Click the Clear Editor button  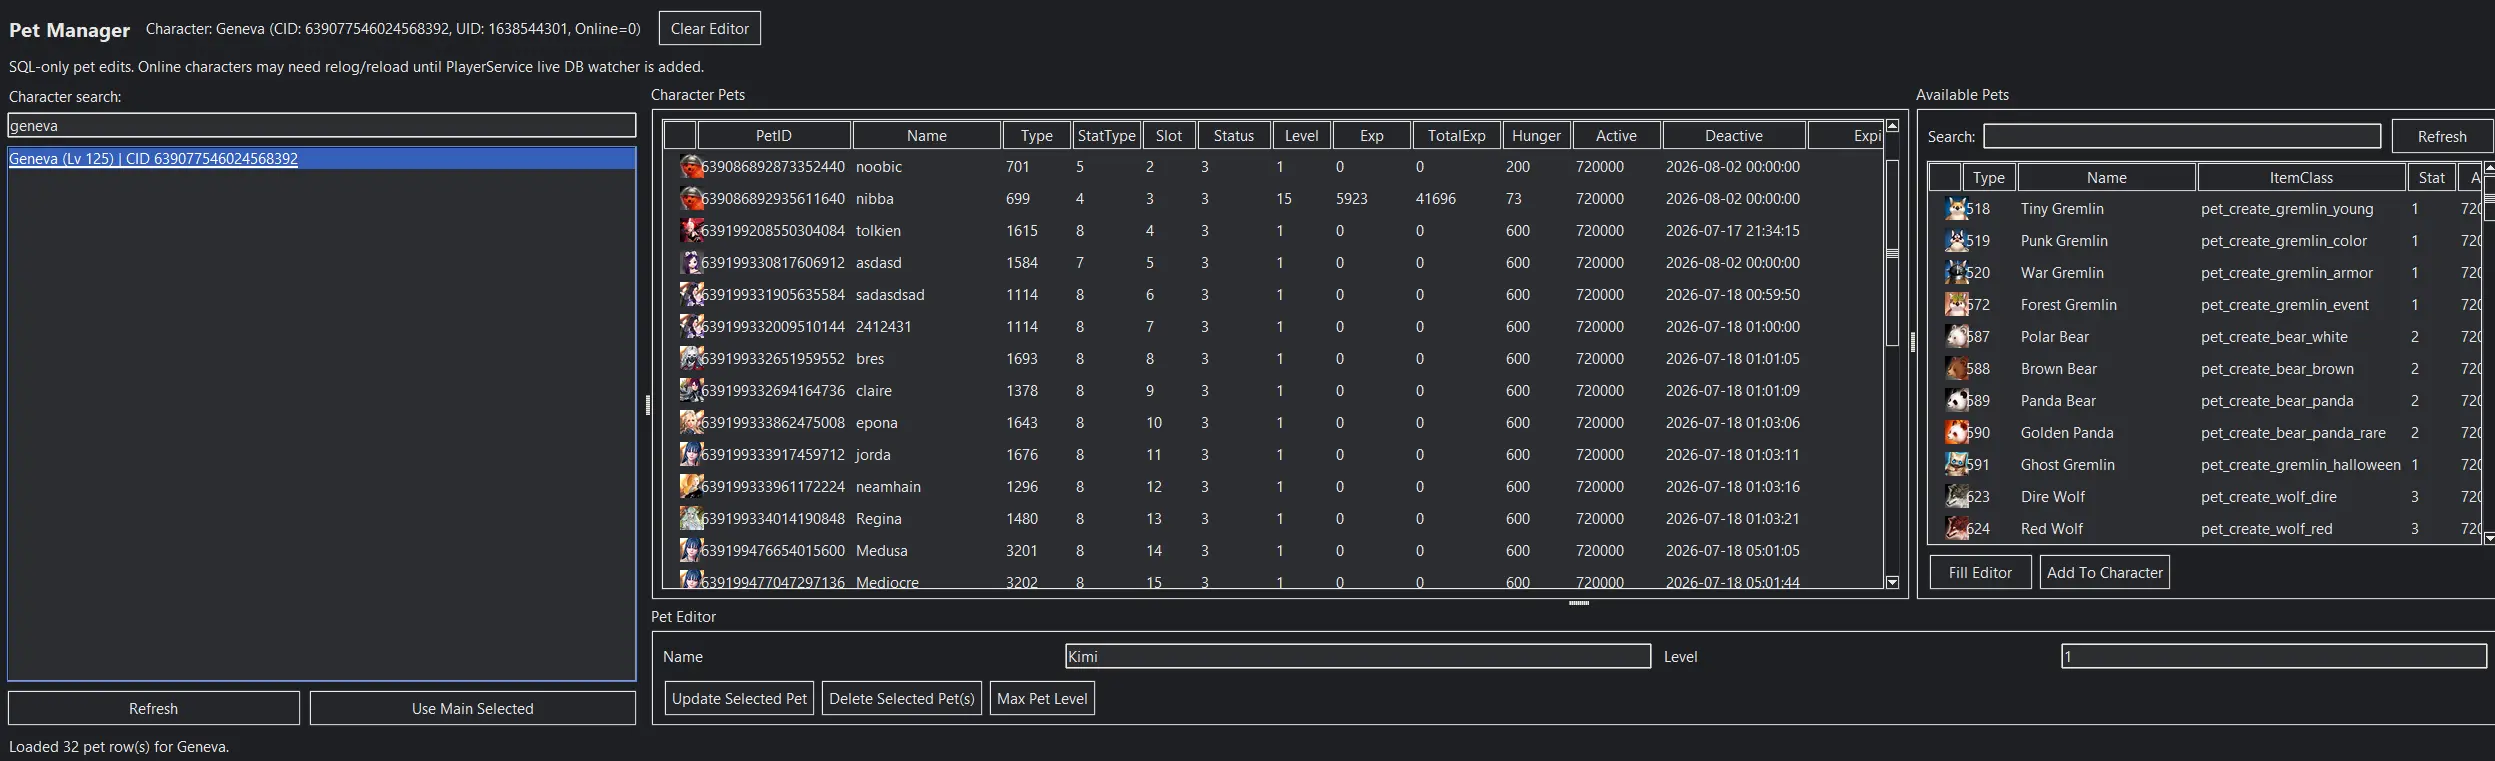pos(710,29)
